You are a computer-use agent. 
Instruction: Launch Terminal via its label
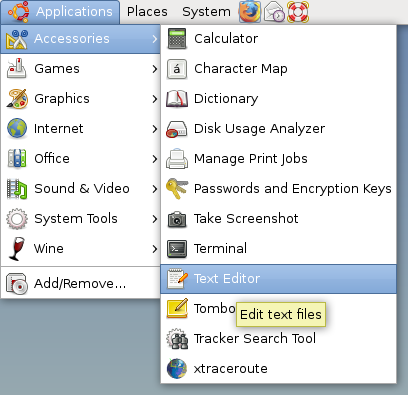[220, 249]
